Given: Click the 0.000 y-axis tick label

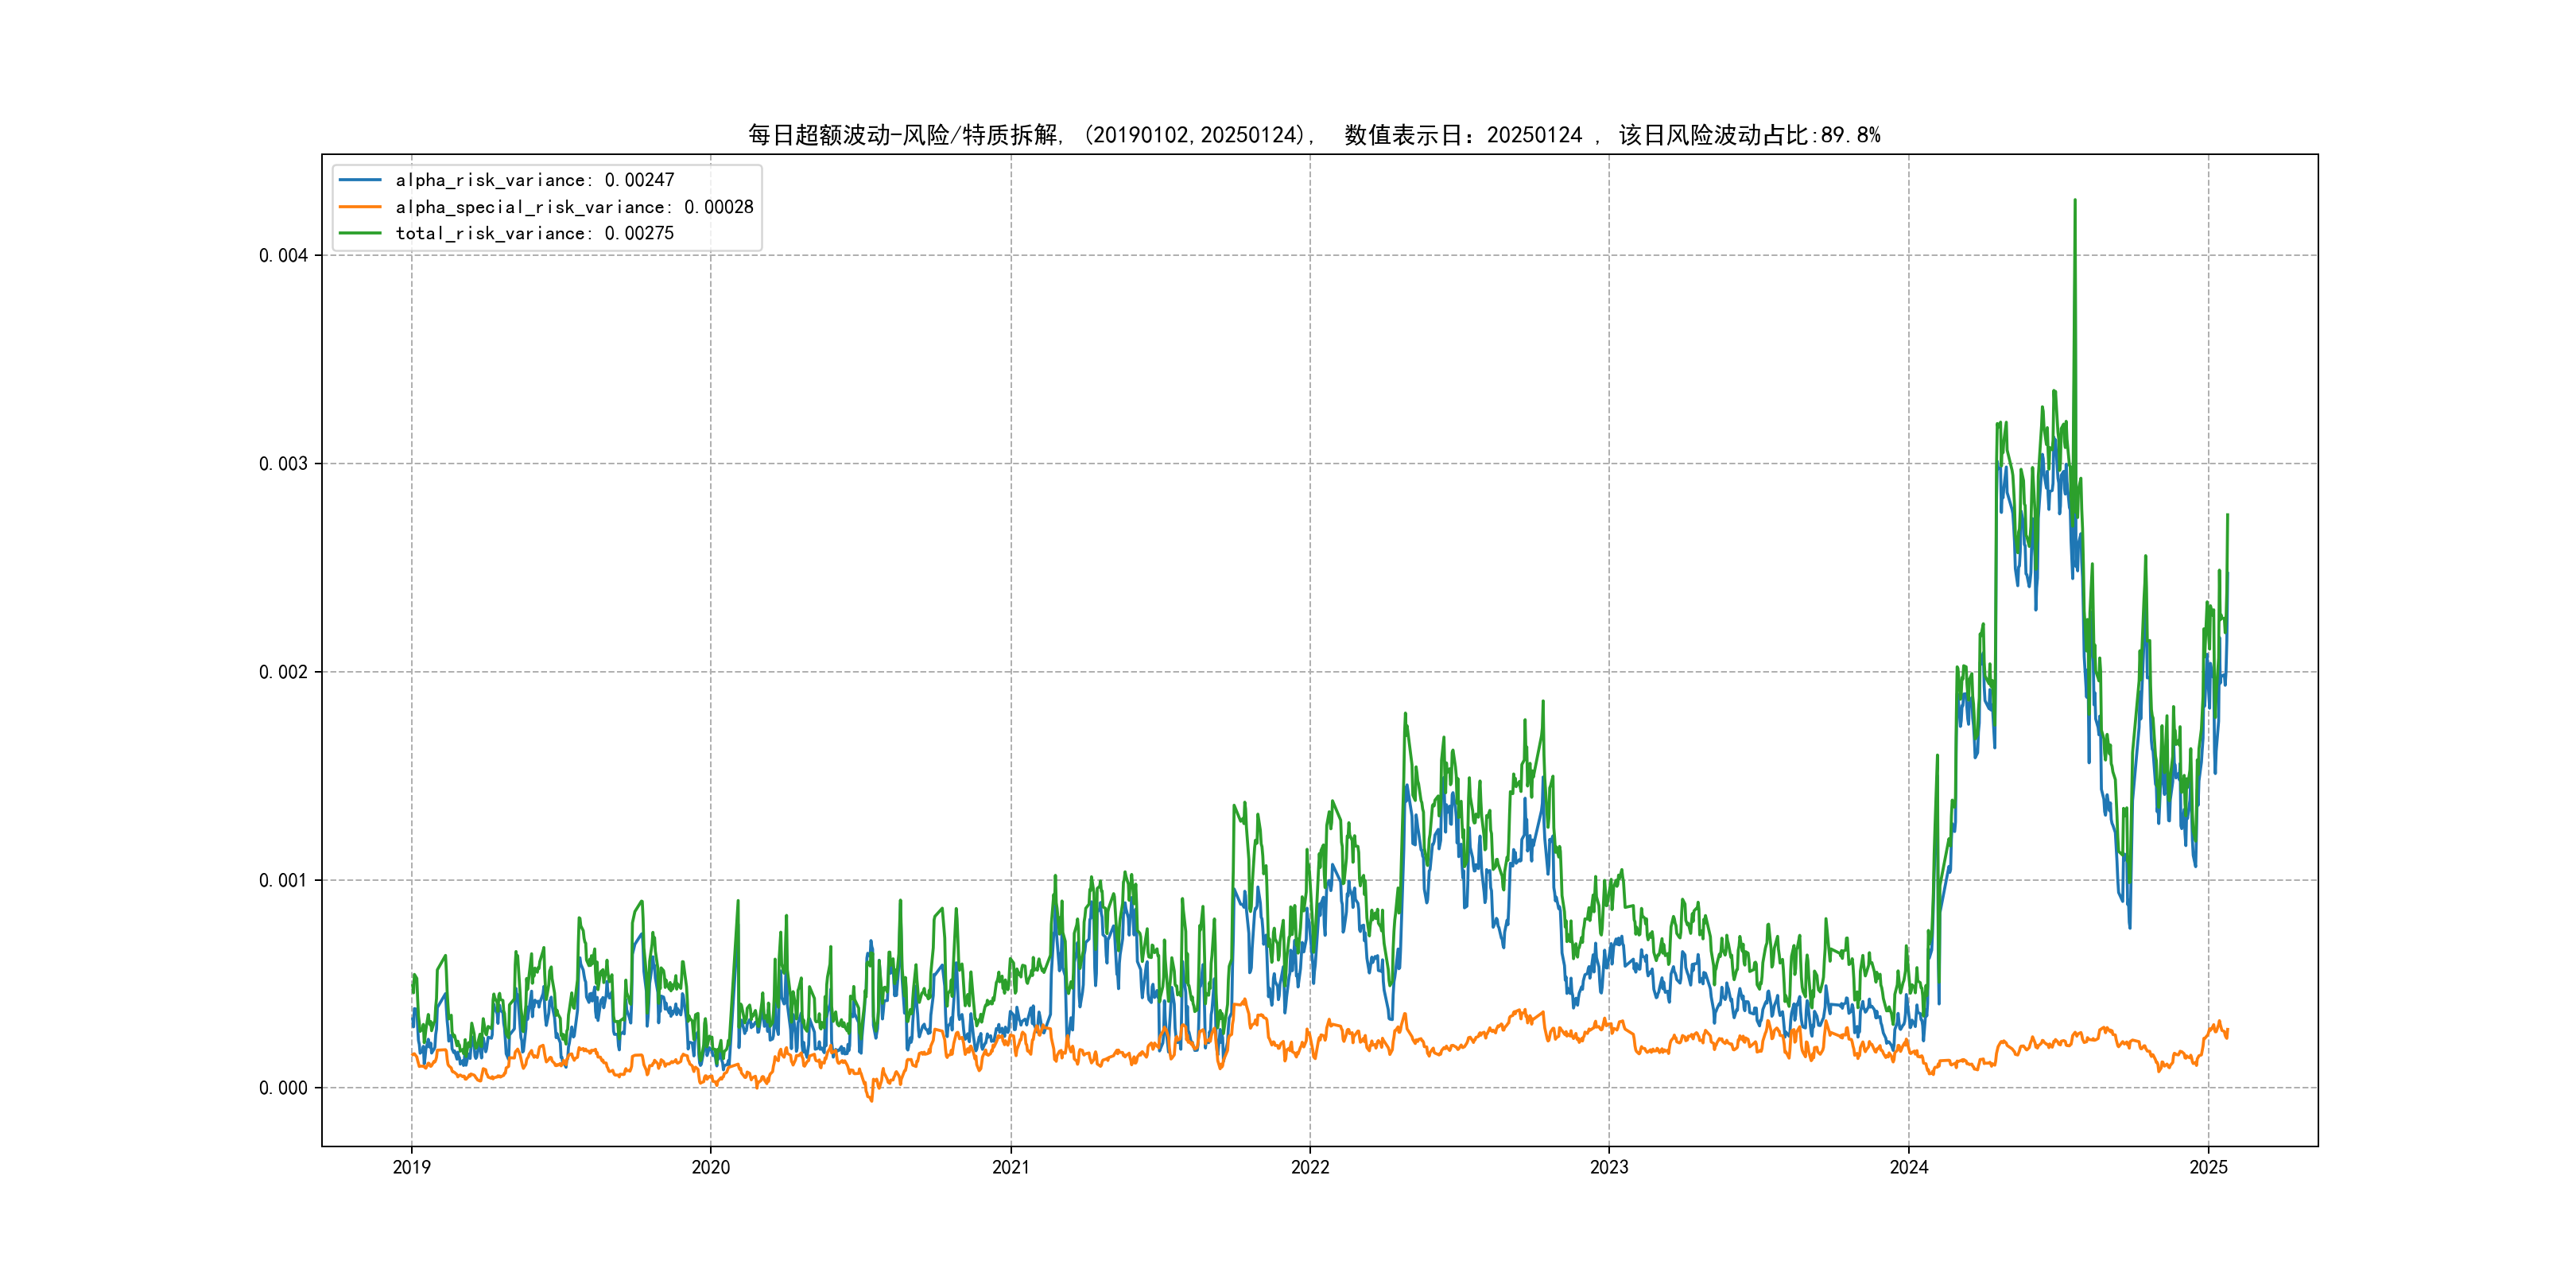Looking at the screenshot, I should tap(283, 1088).
